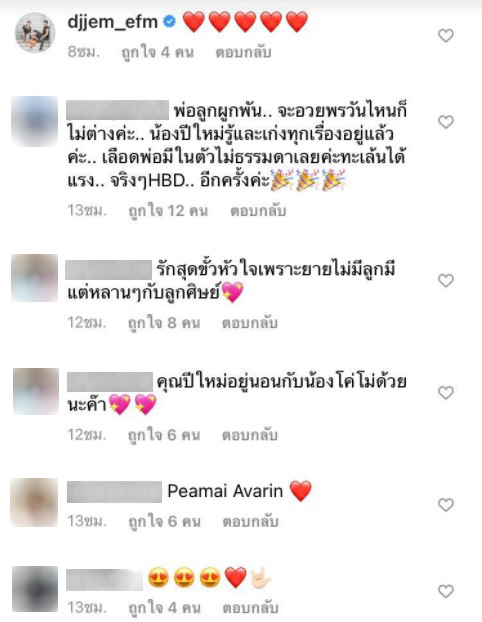Image resolution: width=482 pixels, height=622 pixels.
Task: Reply to the Peamai Avarin comment
Action: (250, 521)
